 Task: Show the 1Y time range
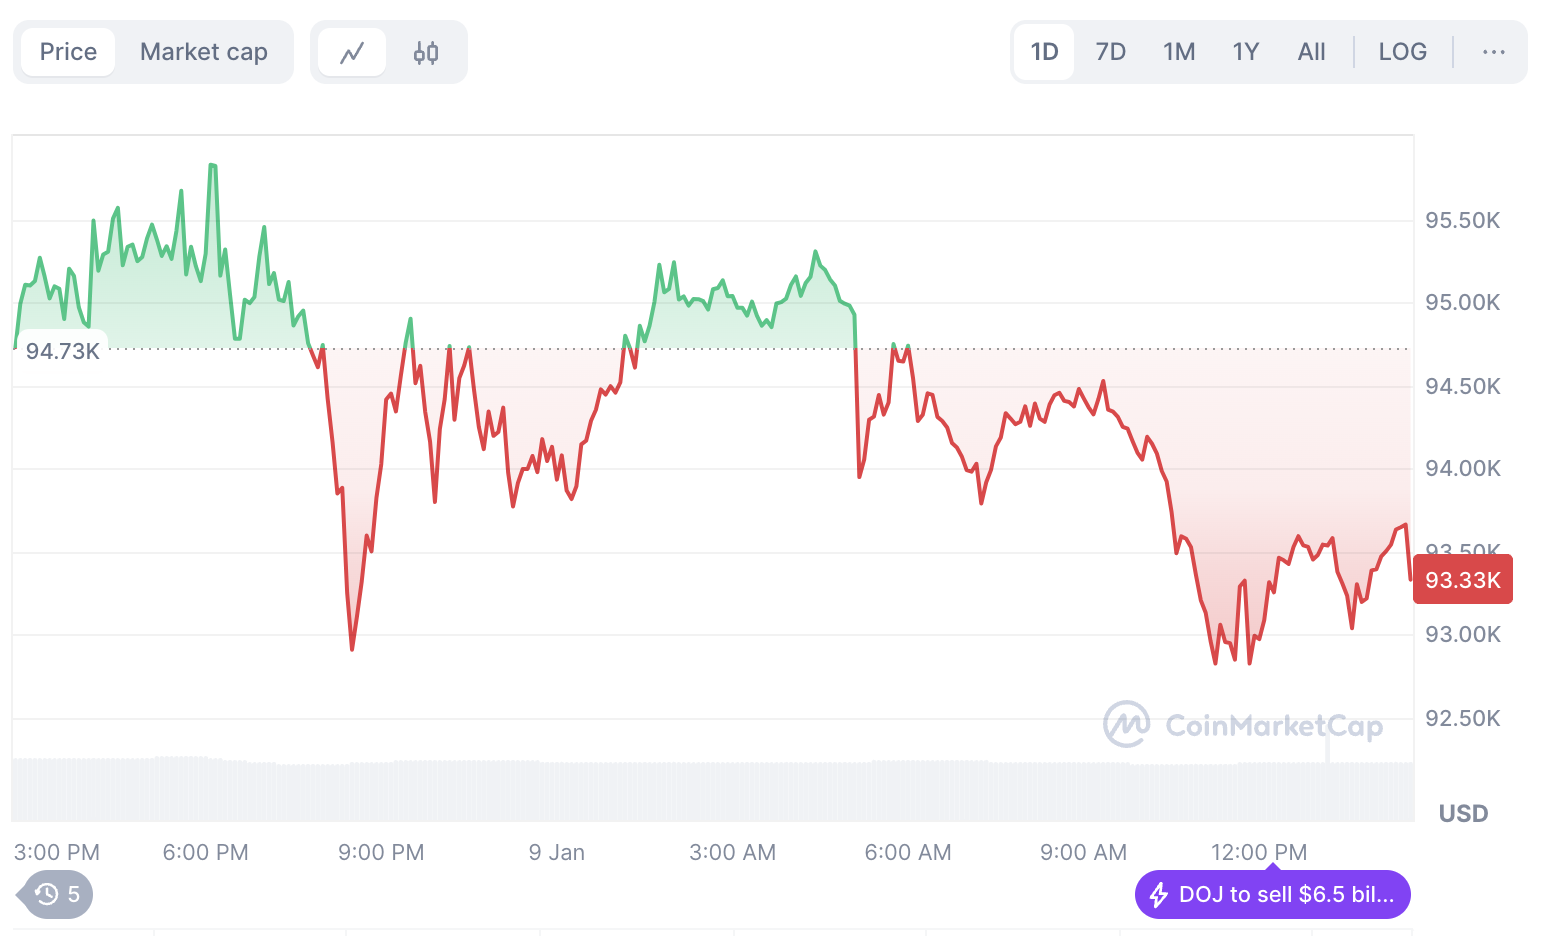coord(1245,52)
